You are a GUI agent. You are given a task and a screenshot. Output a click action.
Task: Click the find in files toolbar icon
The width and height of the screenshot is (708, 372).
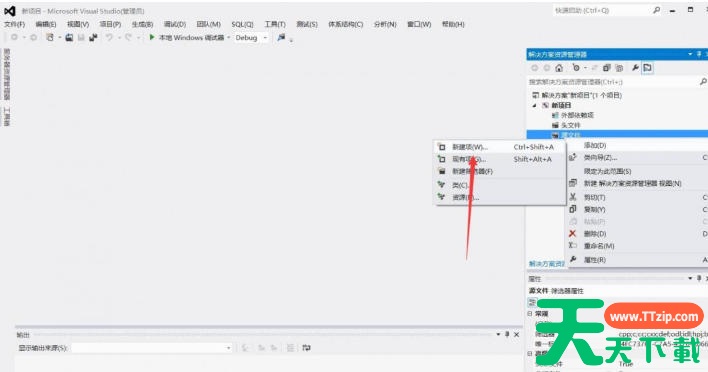[x=281, y=37]
